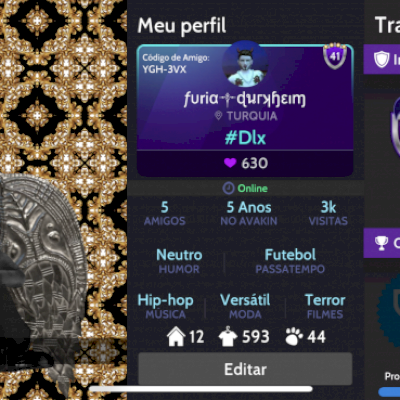The width and height of the screenshot is (400, 400).
Task: Select the Neutro humor field
Action: tap(179, 261)
